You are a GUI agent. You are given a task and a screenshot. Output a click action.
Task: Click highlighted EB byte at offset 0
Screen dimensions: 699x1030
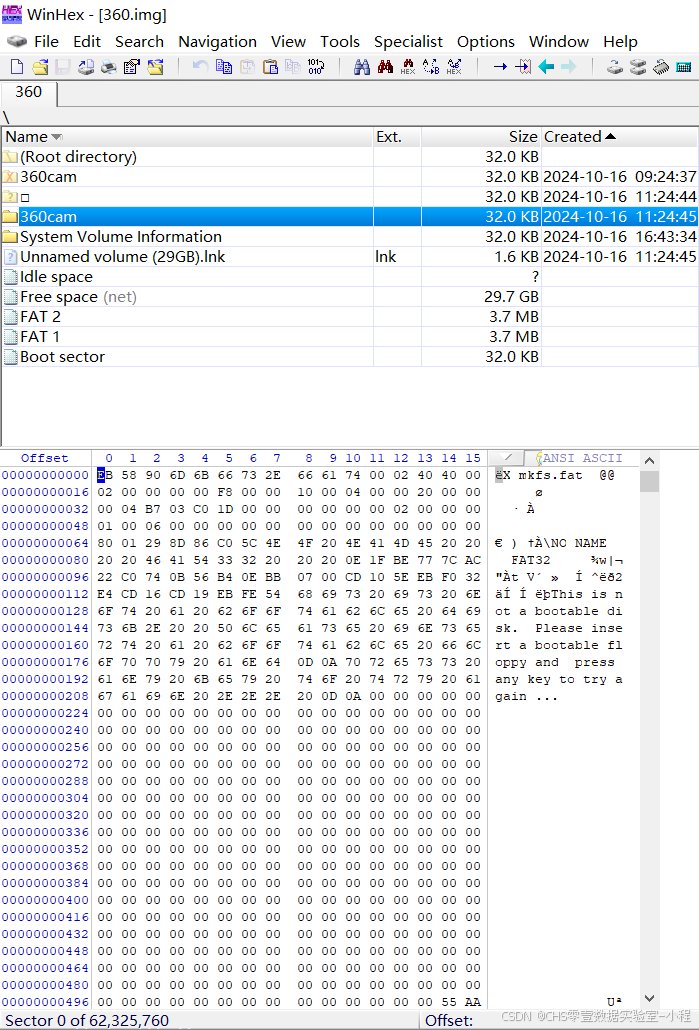[x=104, y=475]
